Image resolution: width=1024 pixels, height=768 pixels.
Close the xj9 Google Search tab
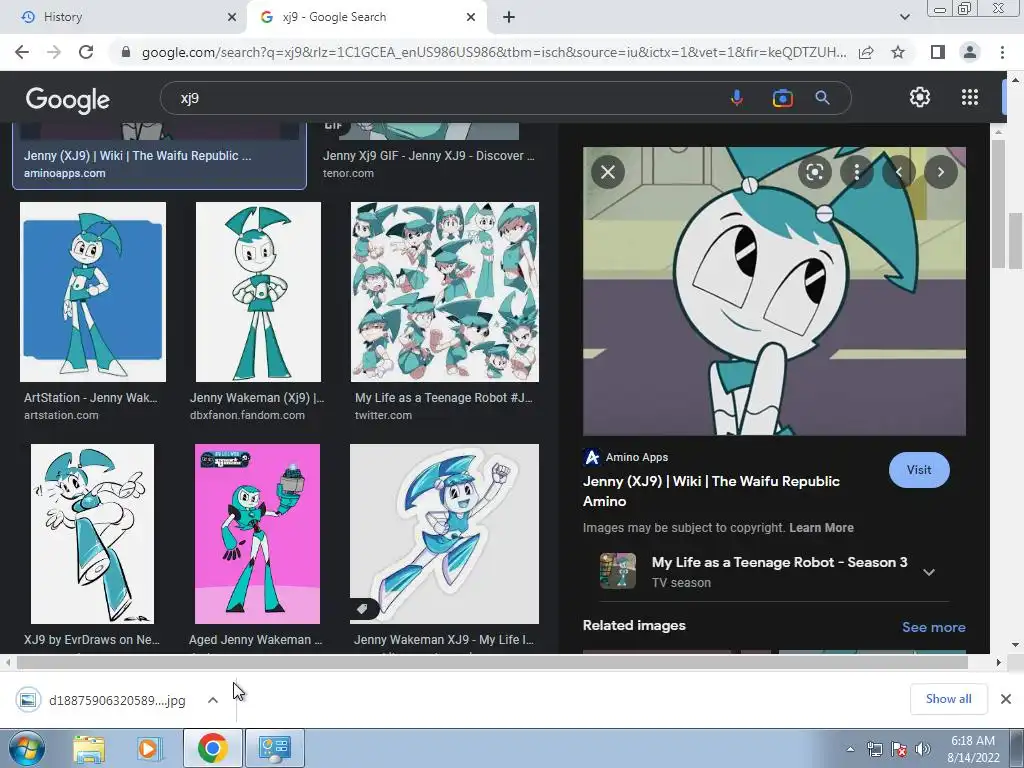[471, 17]
